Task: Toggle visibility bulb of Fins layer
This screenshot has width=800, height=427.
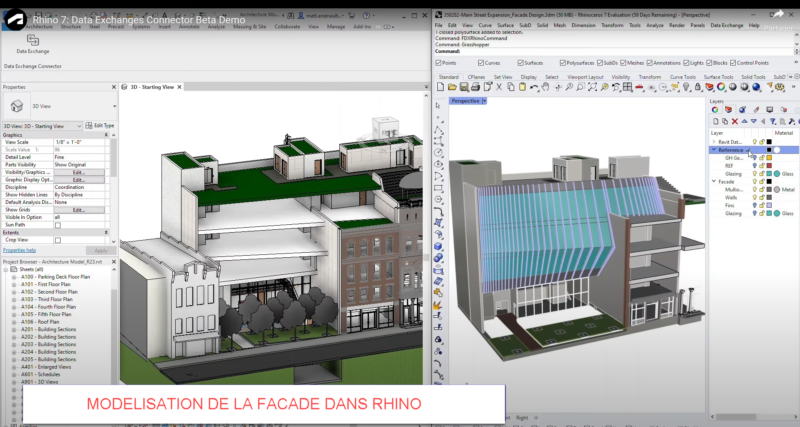Action: point(755,204)
